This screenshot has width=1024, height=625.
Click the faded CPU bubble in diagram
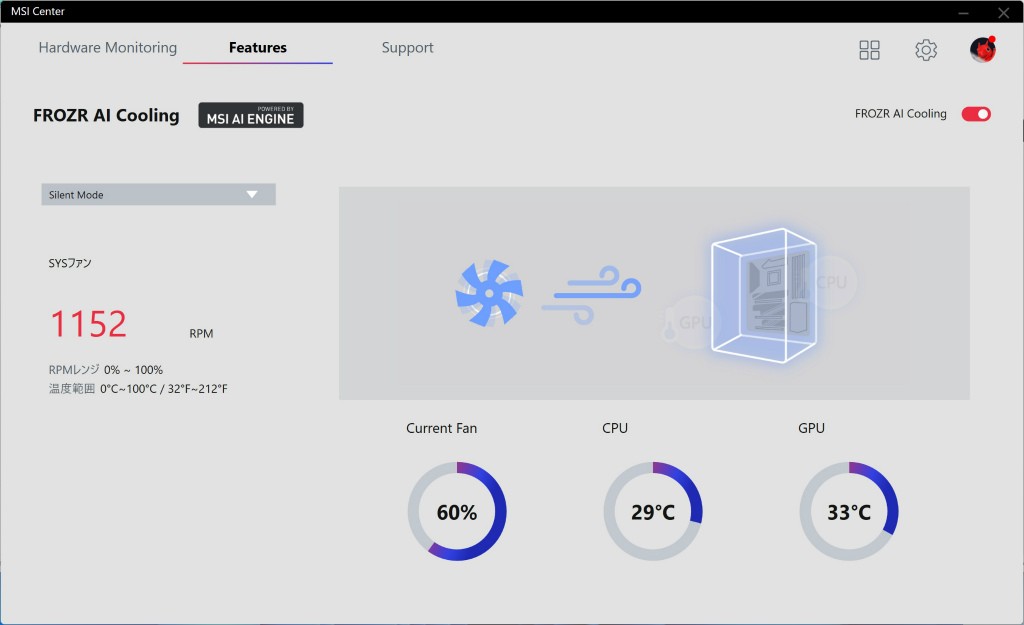pos(833,281)
